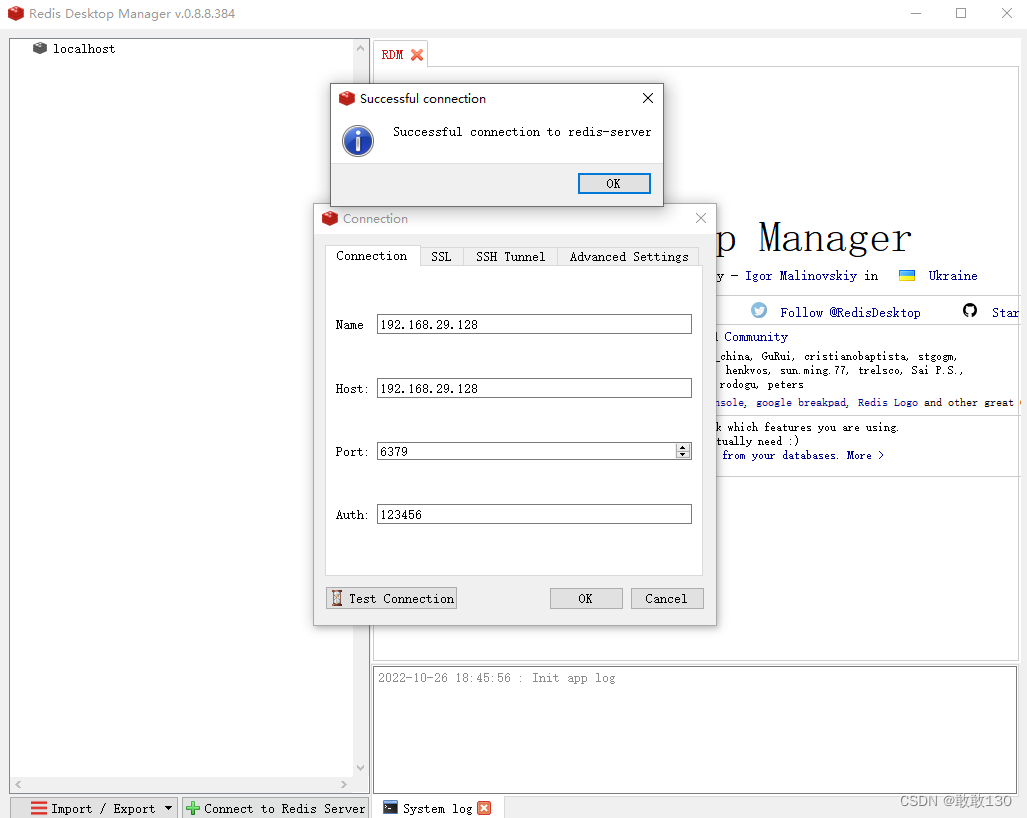The width and height of the screenshot is (1027, 818).
Task: Open Follow @RedisDesktop link
Action: point(850,312)
